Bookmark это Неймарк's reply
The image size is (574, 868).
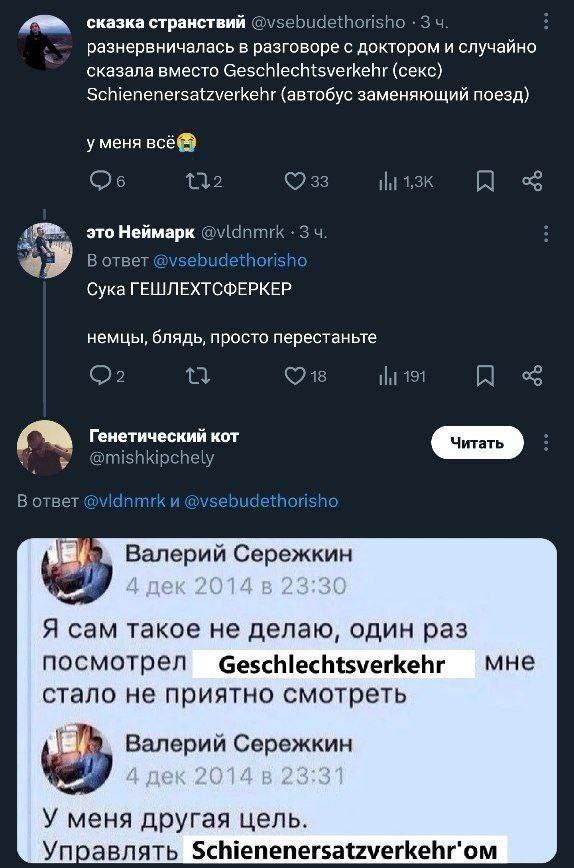(485, 376)
